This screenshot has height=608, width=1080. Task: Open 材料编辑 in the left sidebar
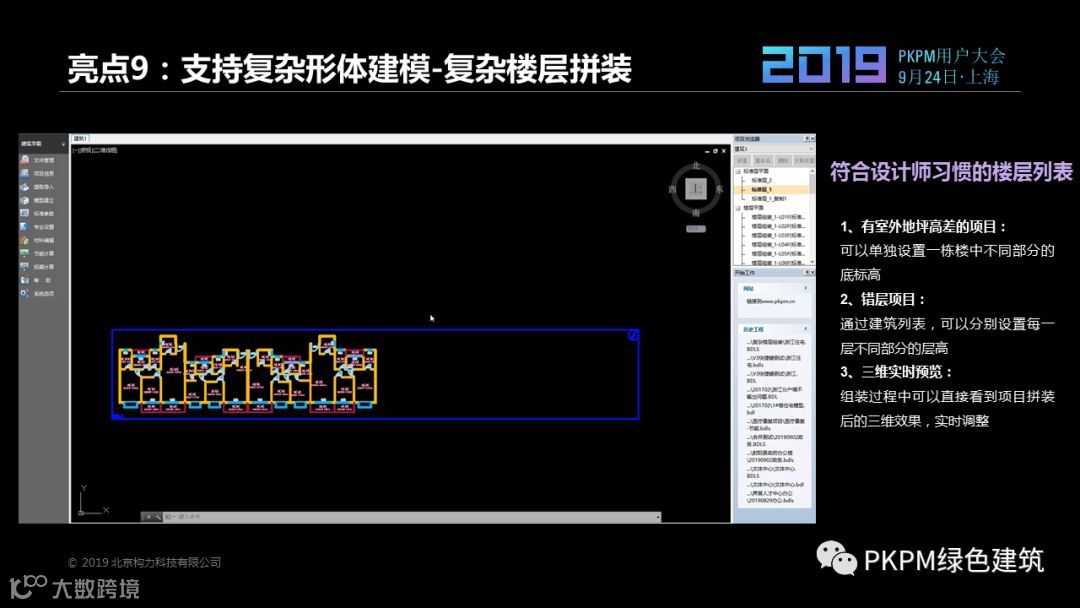point(38,240)
